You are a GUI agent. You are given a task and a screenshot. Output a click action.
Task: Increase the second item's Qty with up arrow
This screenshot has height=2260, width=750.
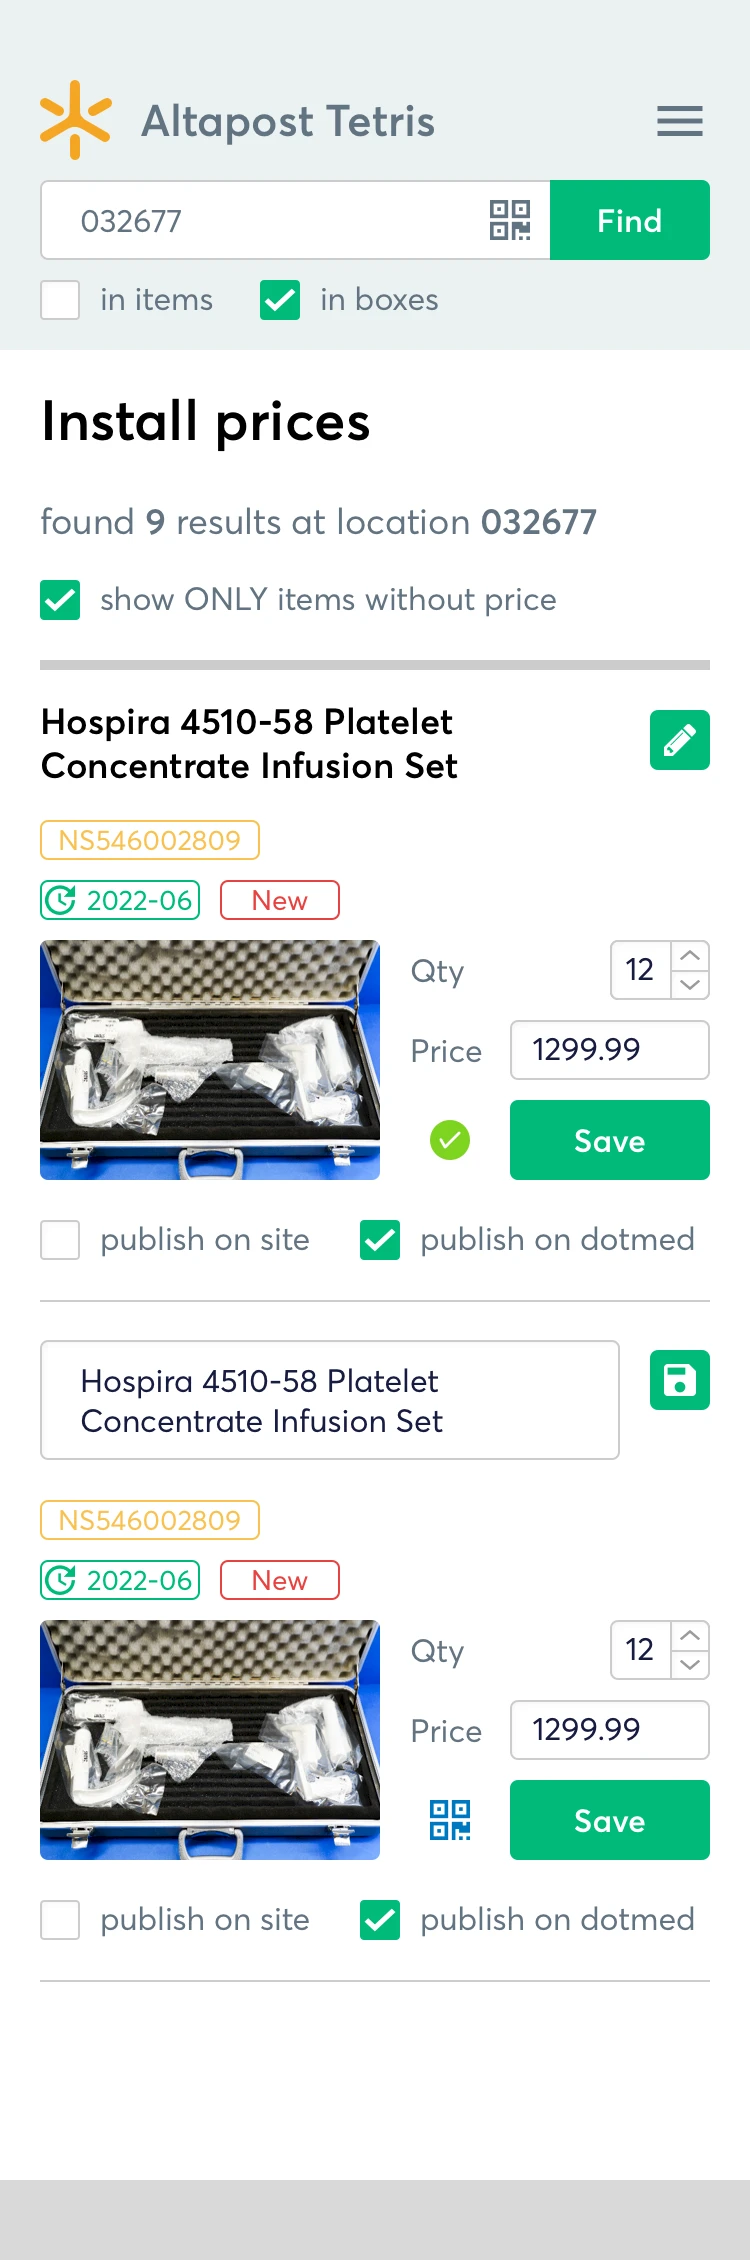[690, 1636]
